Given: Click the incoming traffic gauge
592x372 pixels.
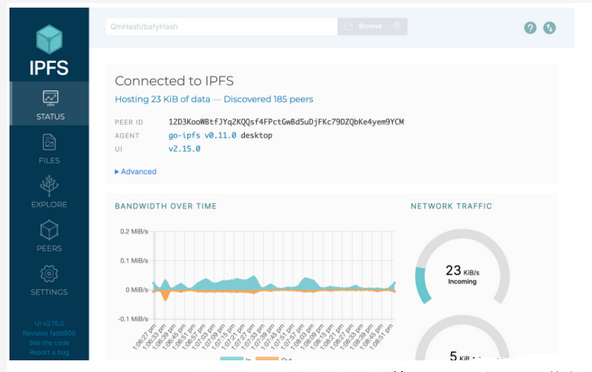Looking at the screenshot, I should coord(462,267).
